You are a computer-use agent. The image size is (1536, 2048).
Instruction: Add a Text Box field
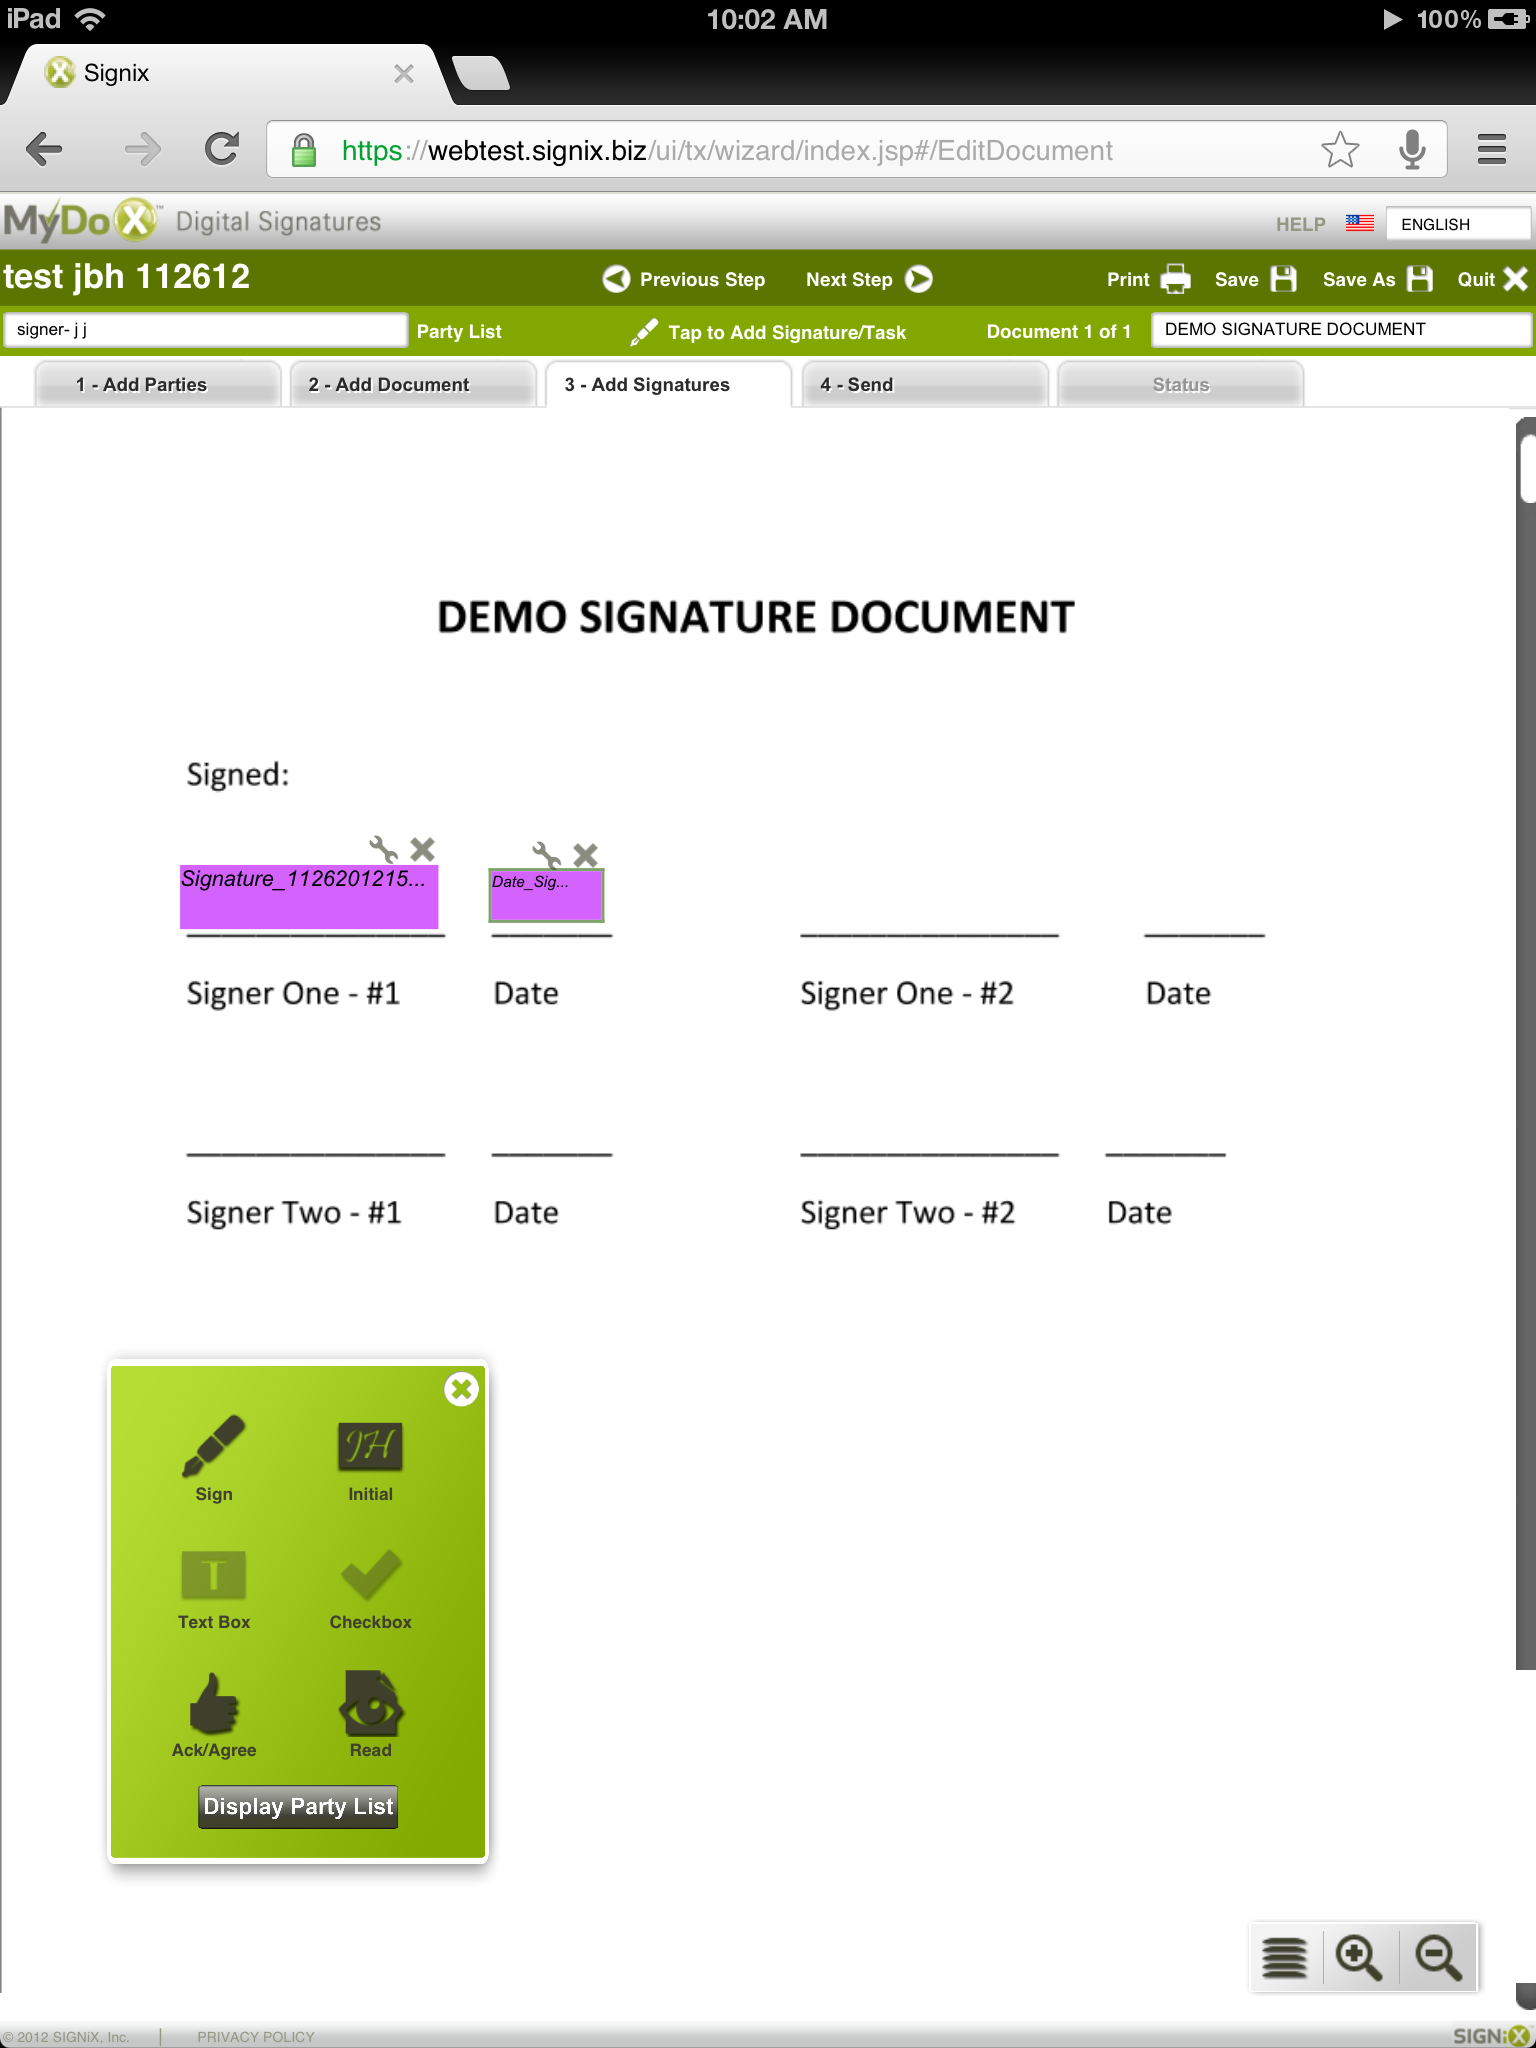214,1589
